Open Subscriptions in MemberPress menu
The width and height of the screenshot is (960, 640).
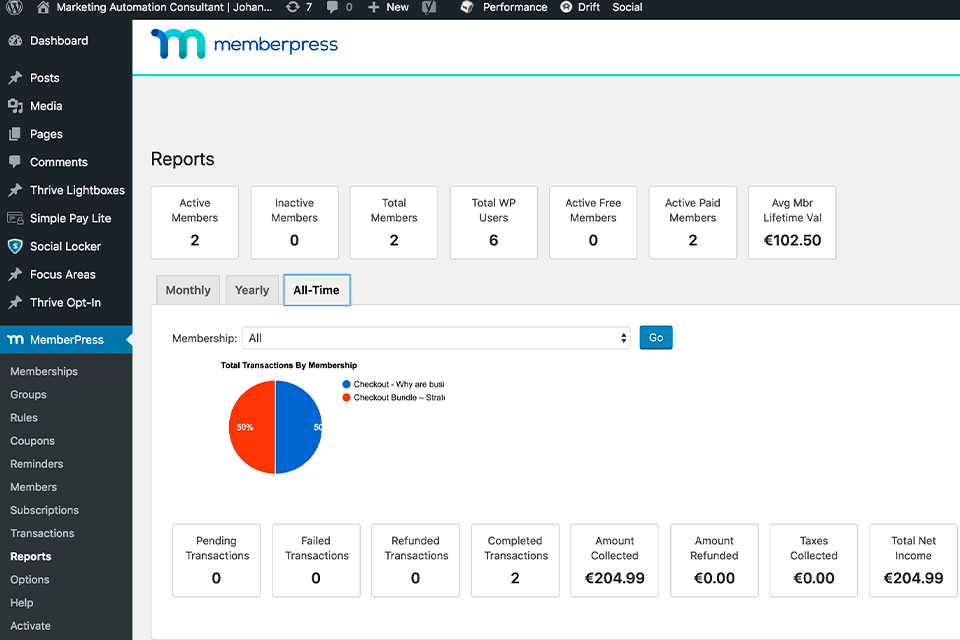pos(44,510)
